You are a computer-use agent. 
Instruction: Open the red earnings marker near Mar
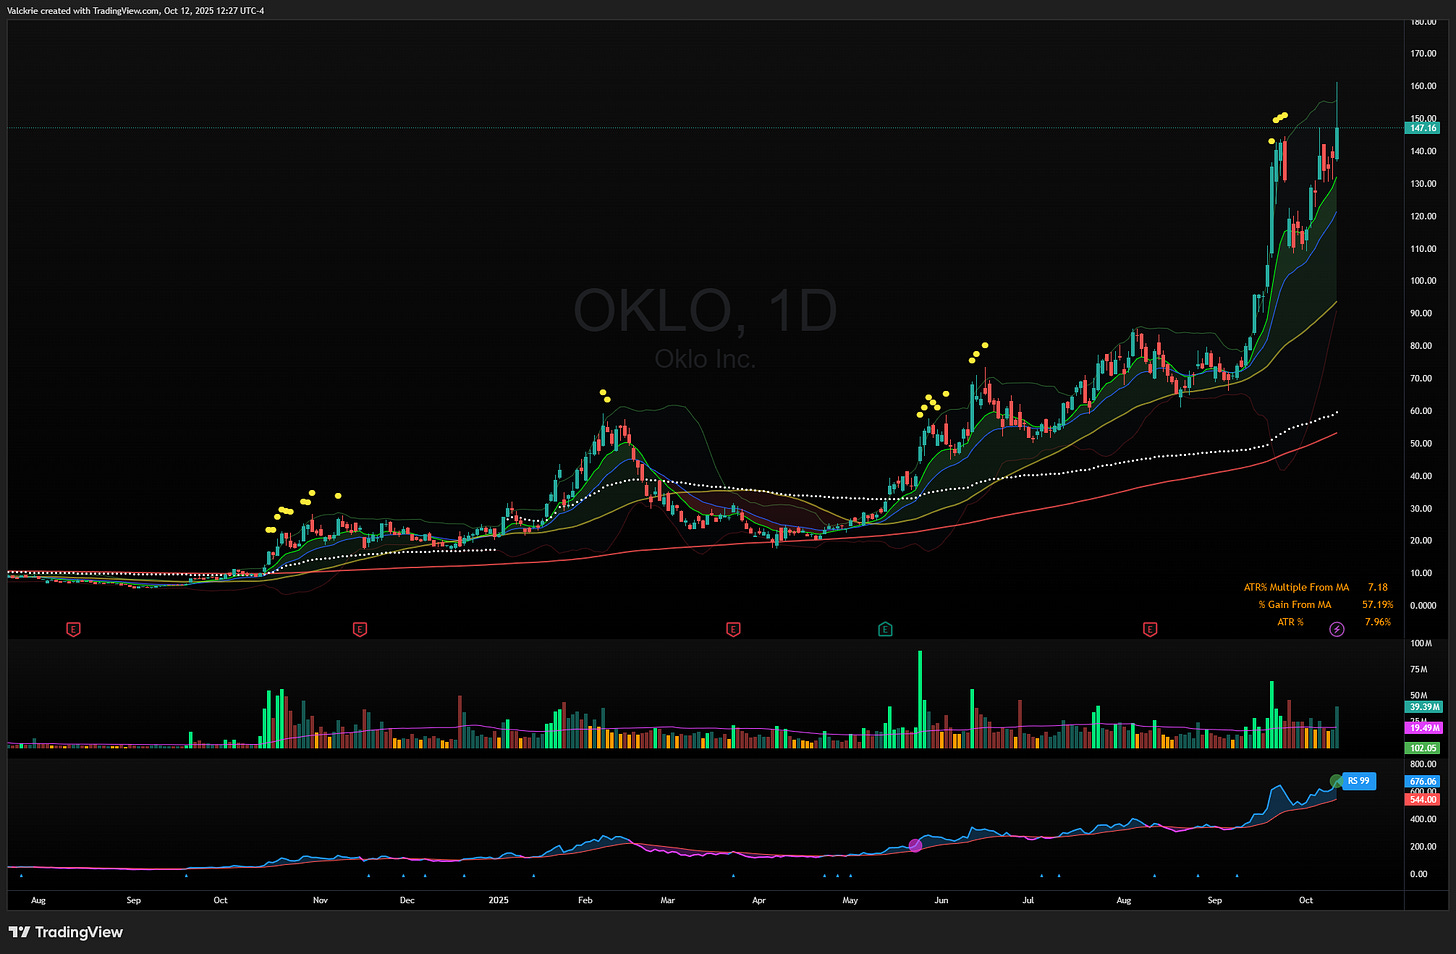click(x=733, y=629)
